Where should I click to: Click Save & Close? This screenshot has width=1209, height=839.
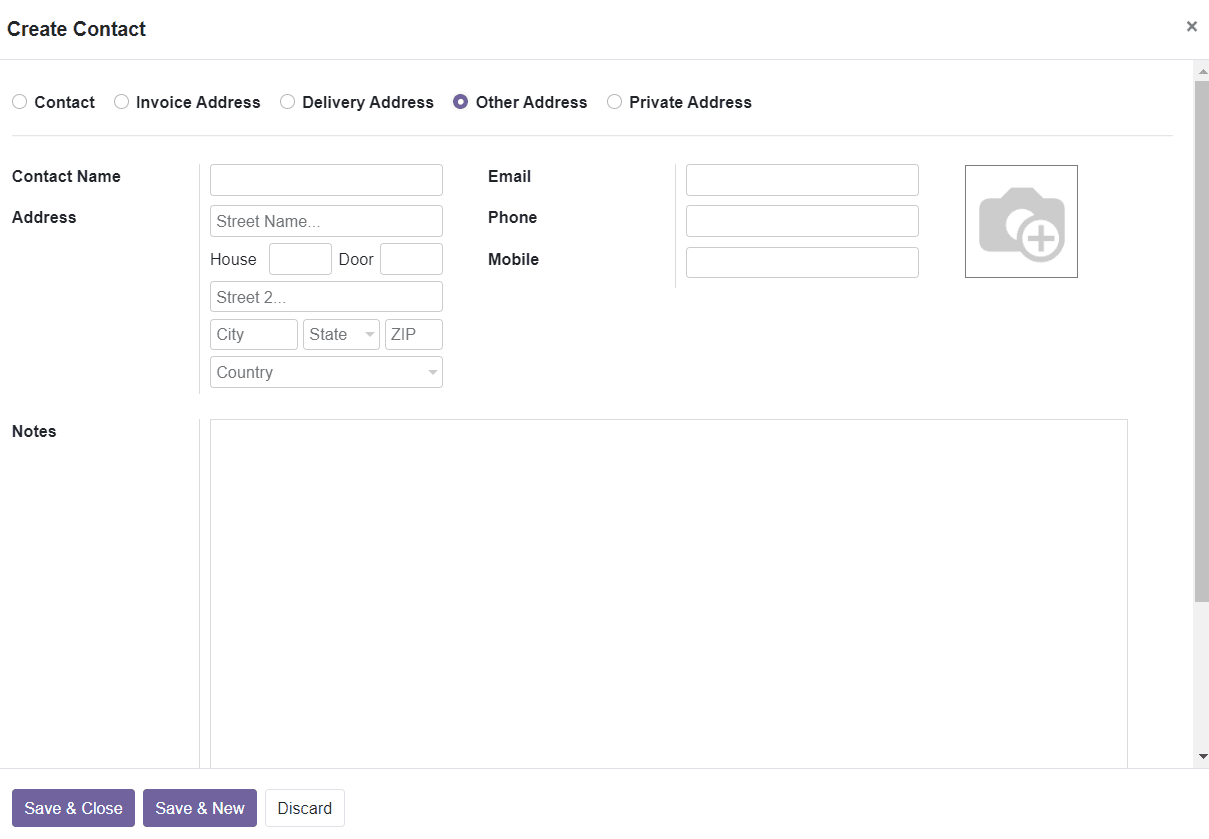click(72, 807)
